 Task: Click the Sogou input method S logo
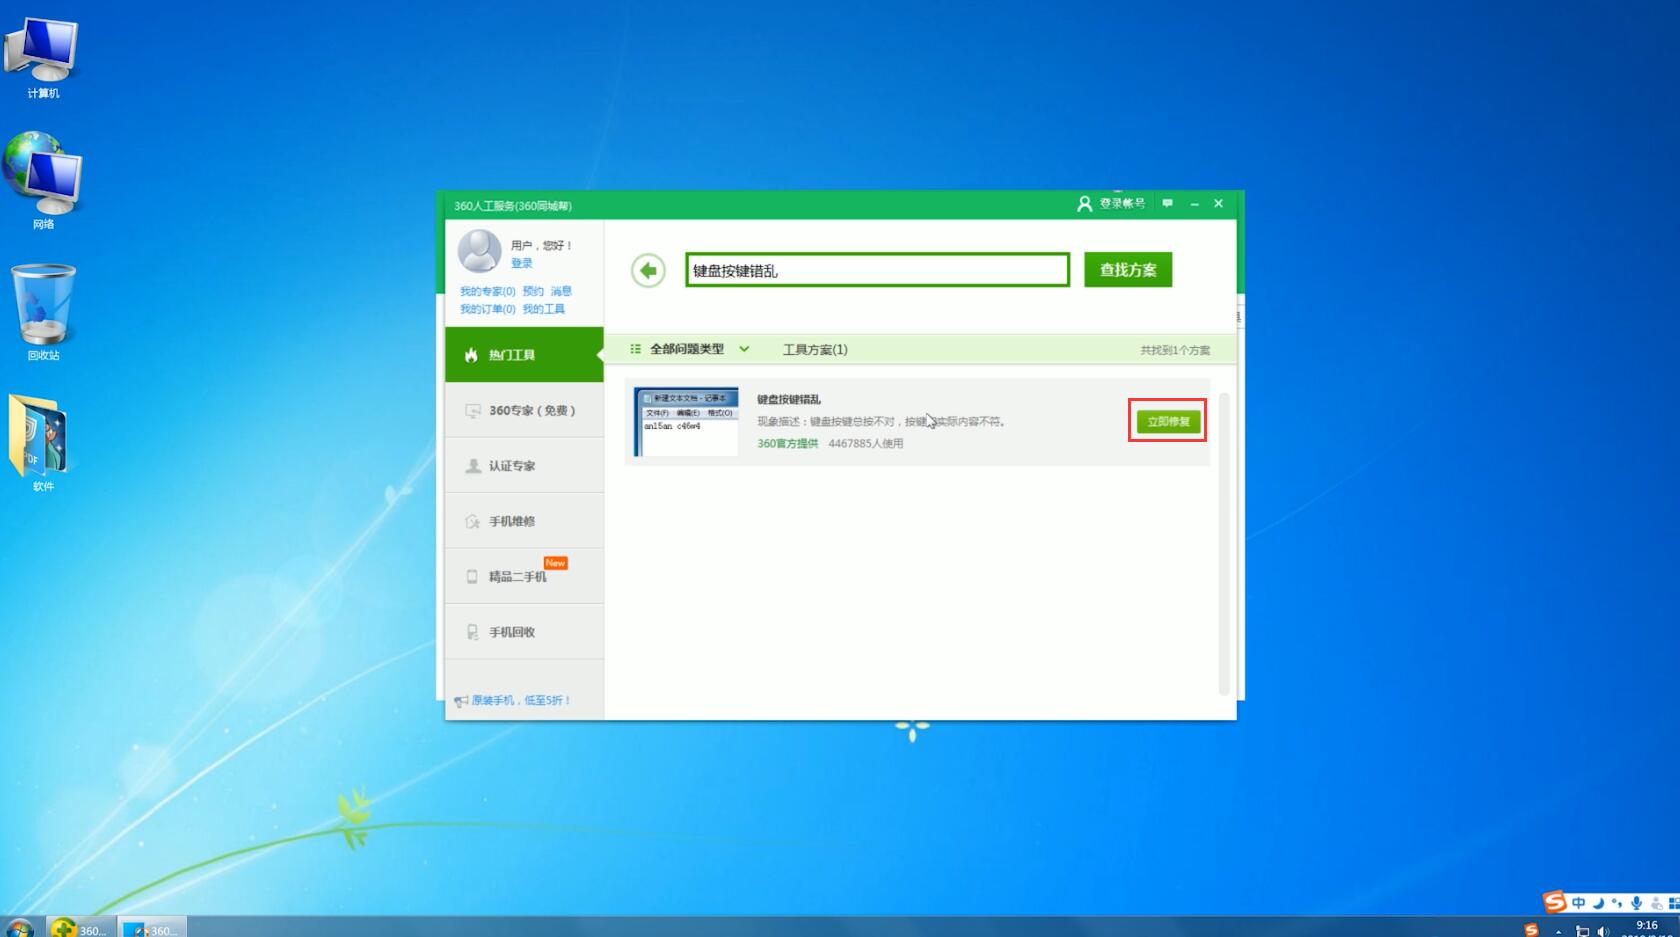coord(1554,903)
